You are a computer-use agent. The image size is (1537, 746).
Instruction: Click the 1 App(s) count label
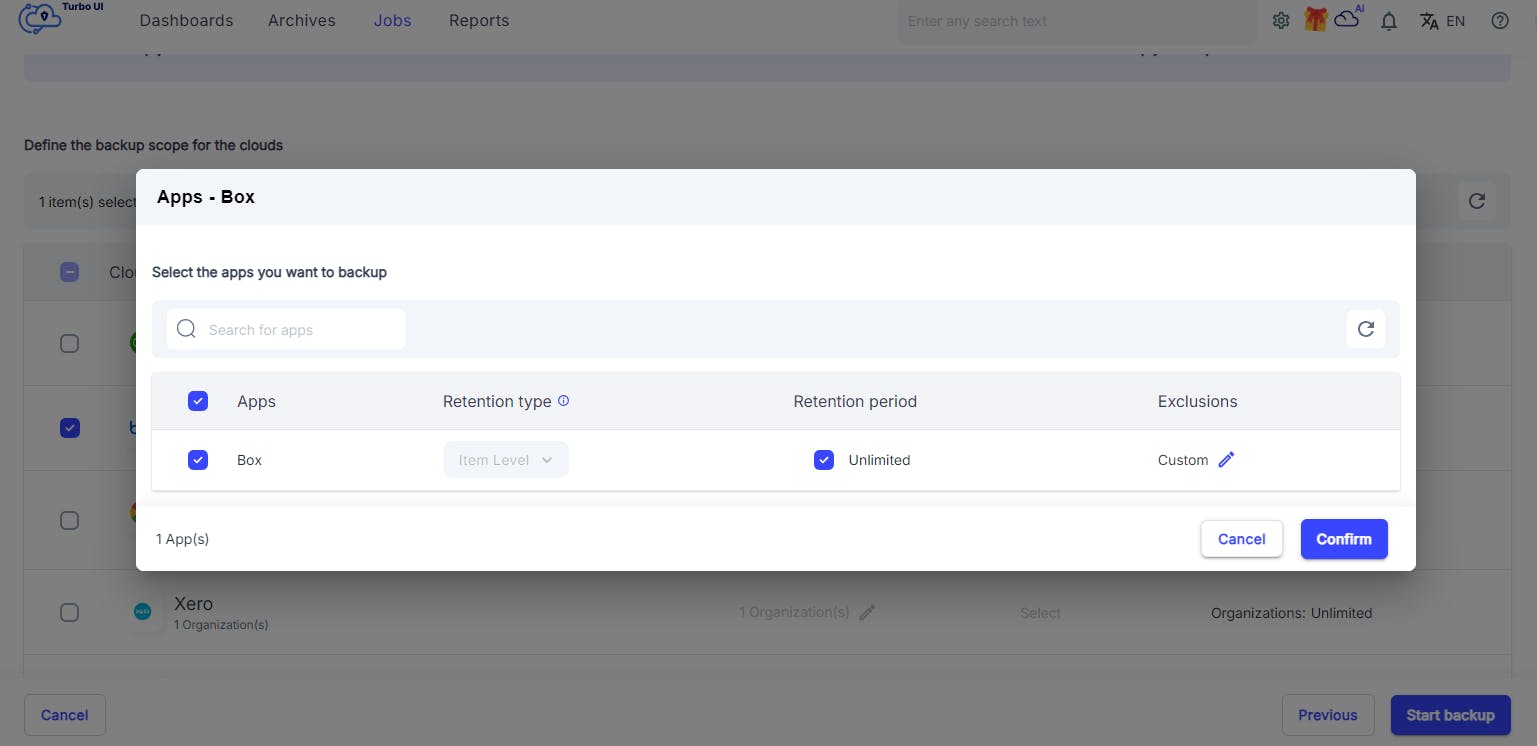[x=183, y=539]
